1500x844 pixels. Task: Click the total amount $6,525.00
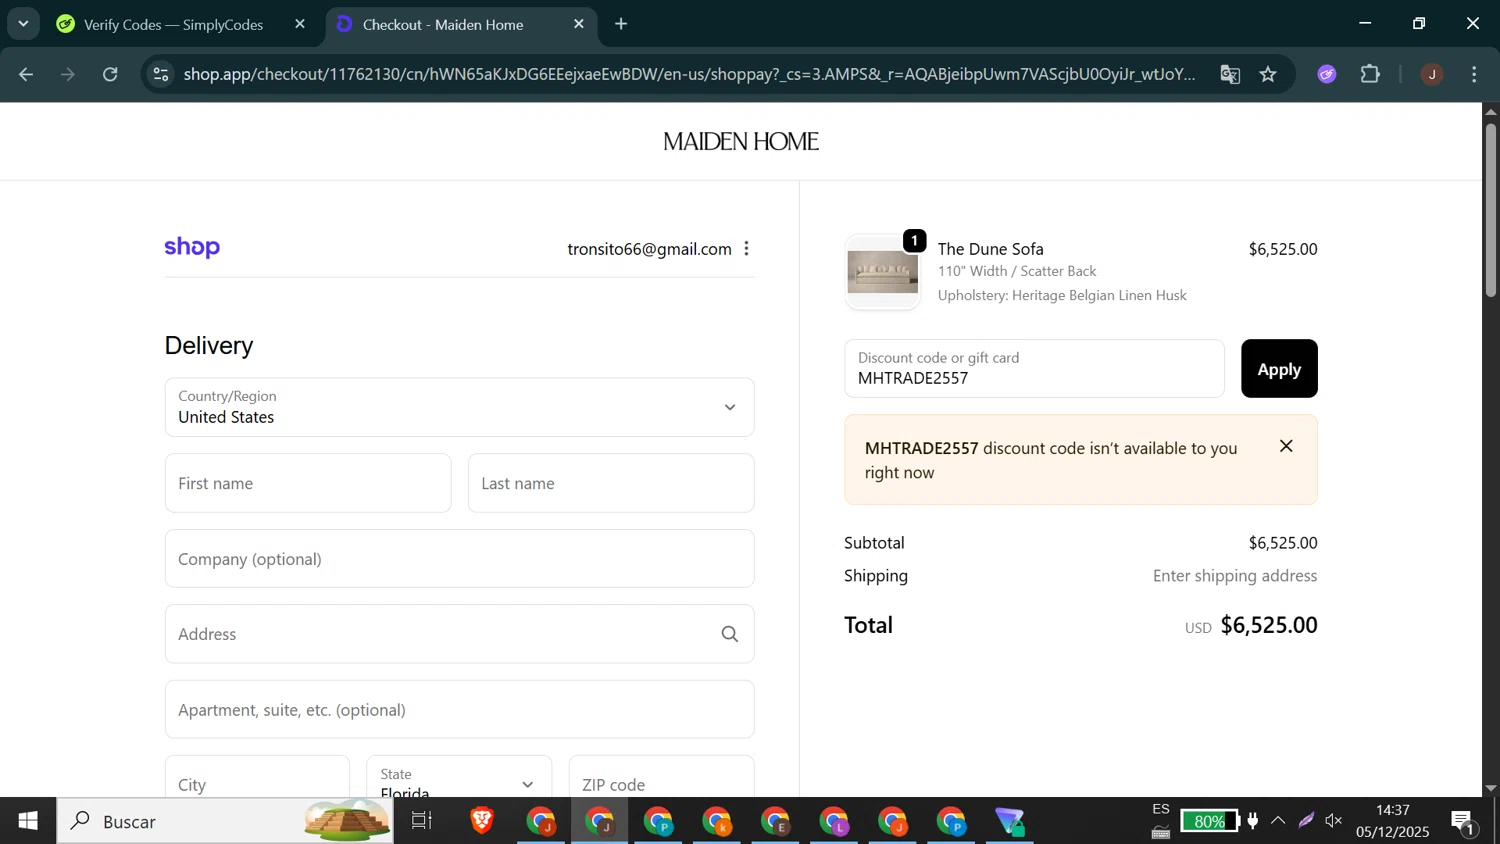point(1269,625)
